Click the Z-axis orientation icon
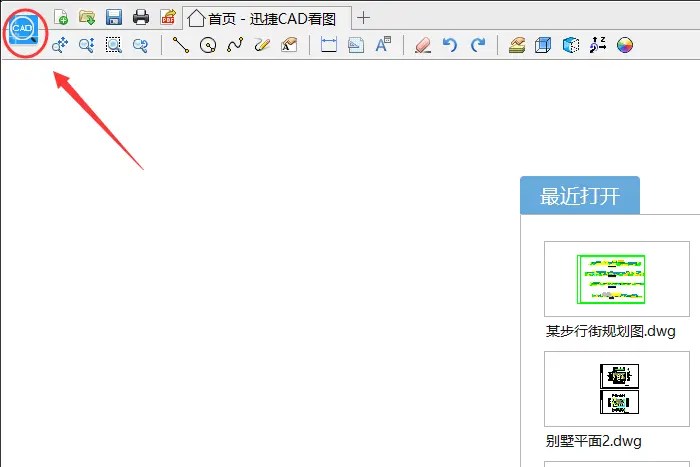Image resolution: width=700 pixels, height=467 pixels. tap(598, 45)
